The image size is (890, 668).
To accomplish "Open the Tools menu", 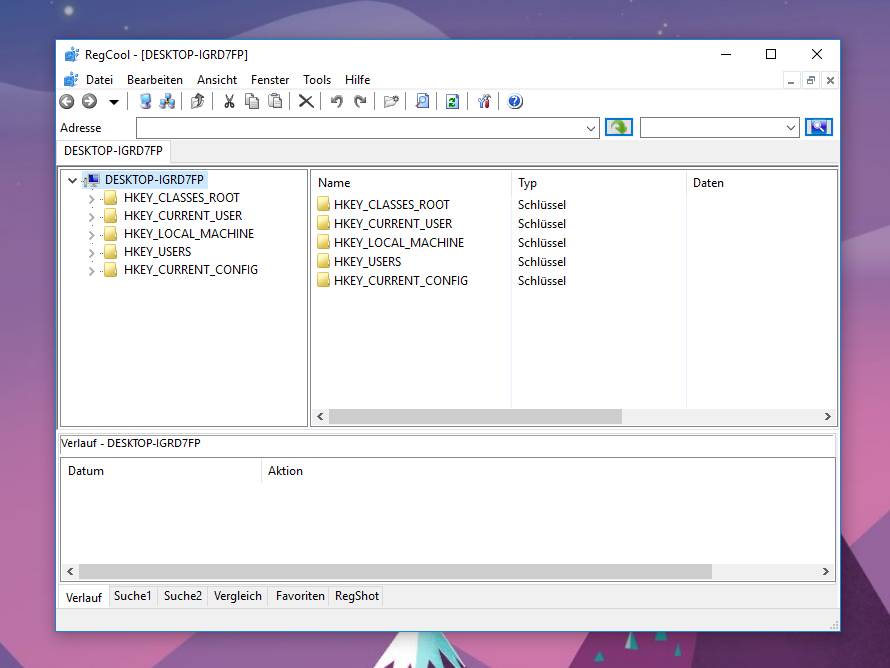I will coord(317,79).
